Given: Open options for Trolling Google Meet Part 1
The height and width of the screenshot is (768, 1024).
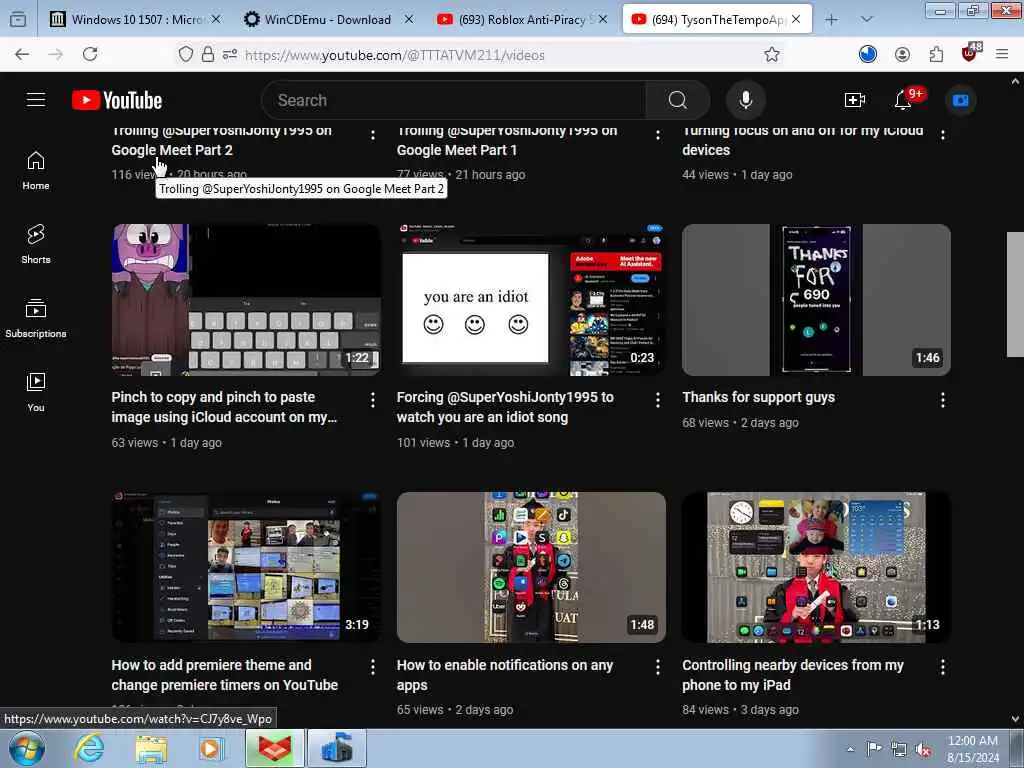Looking at the screenshot, I should point(658,135).
